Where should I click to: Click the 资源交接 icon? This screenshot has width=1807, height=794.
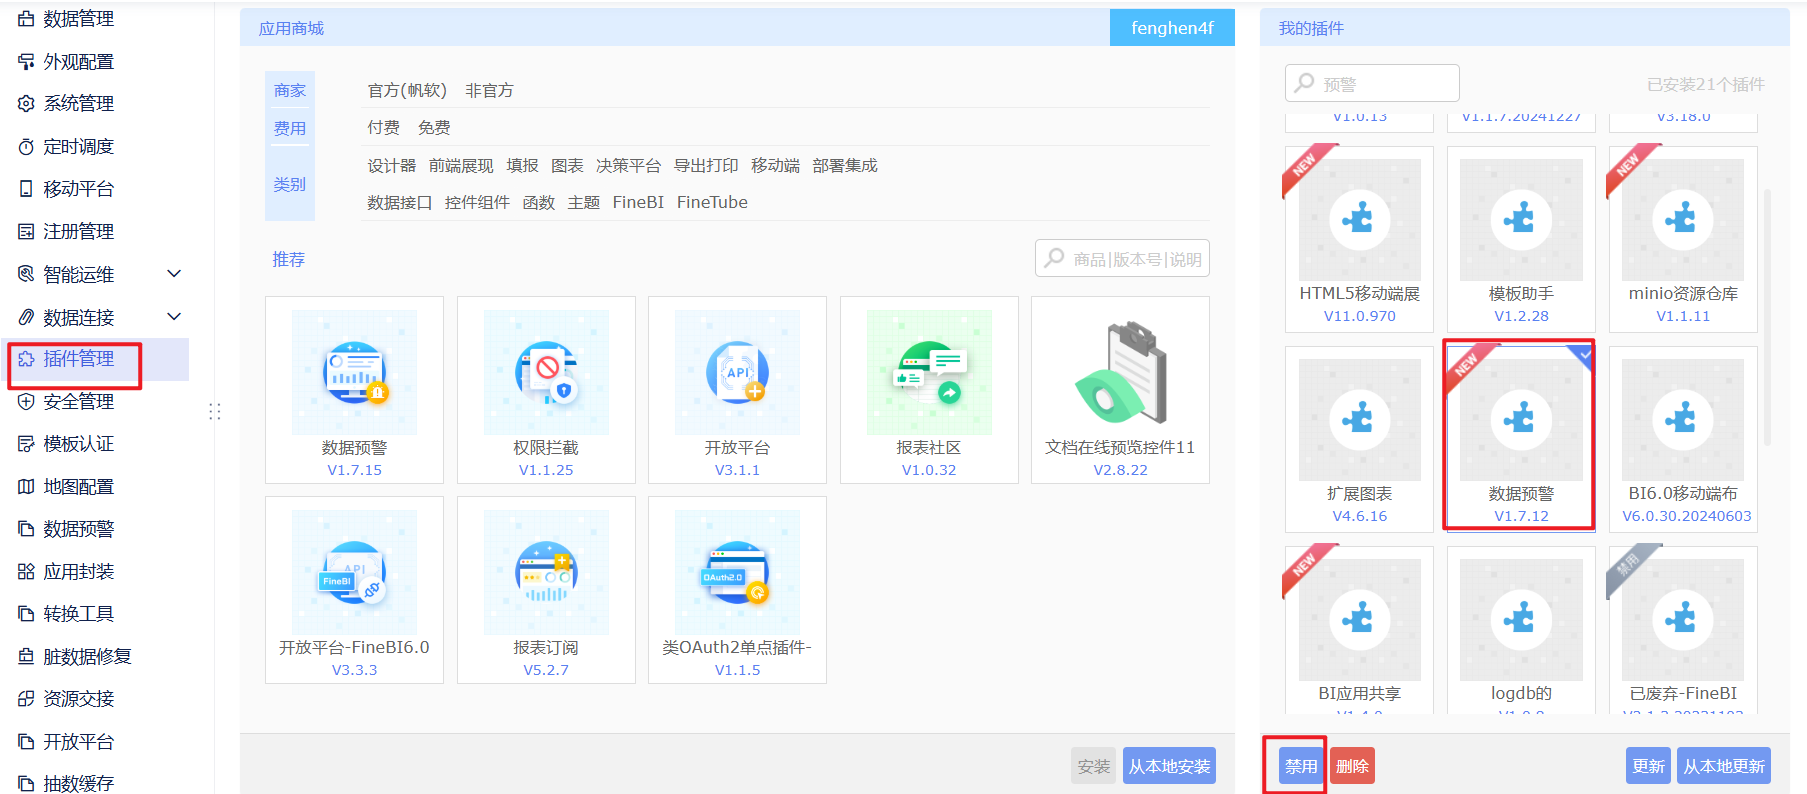[x=27, y=699]
